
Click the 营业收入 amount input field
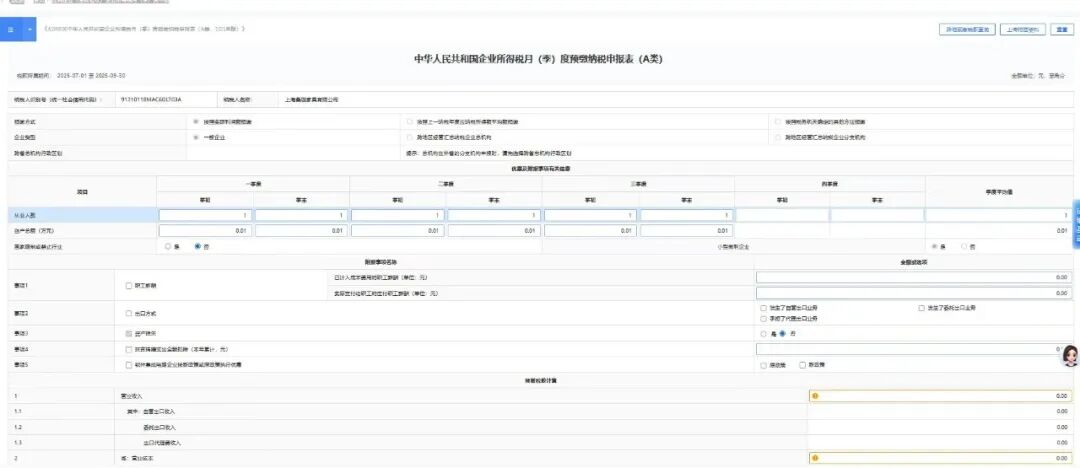point(943,396)
